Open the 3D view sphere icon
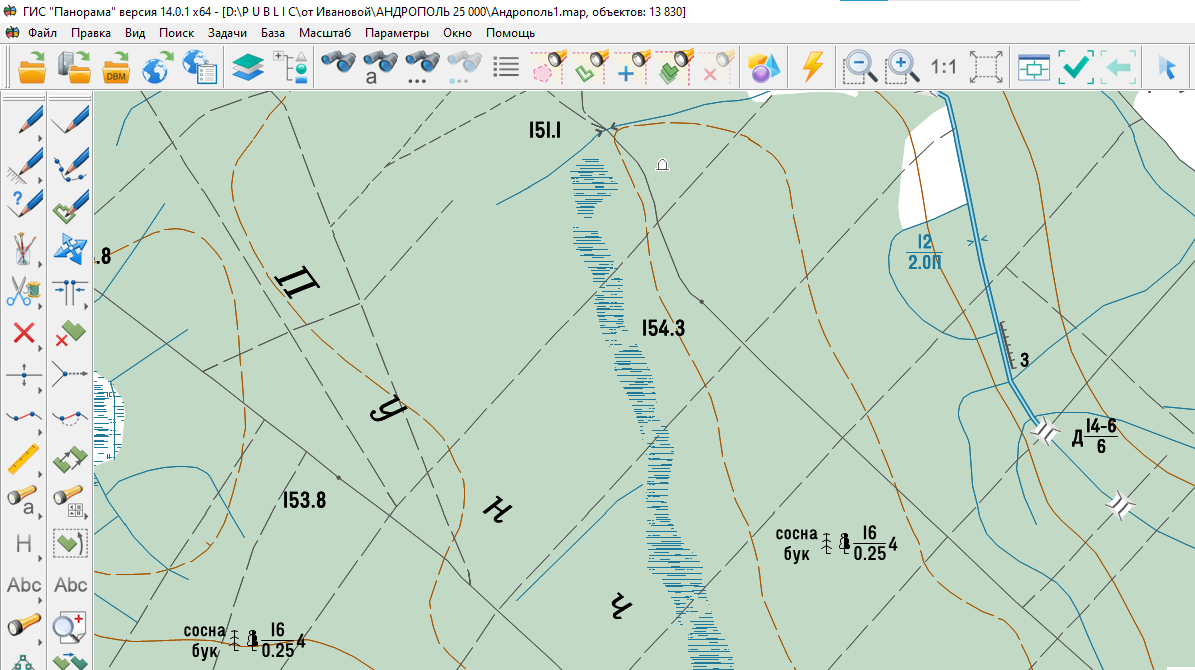1195x670 pixels. (x=762, y=67)
